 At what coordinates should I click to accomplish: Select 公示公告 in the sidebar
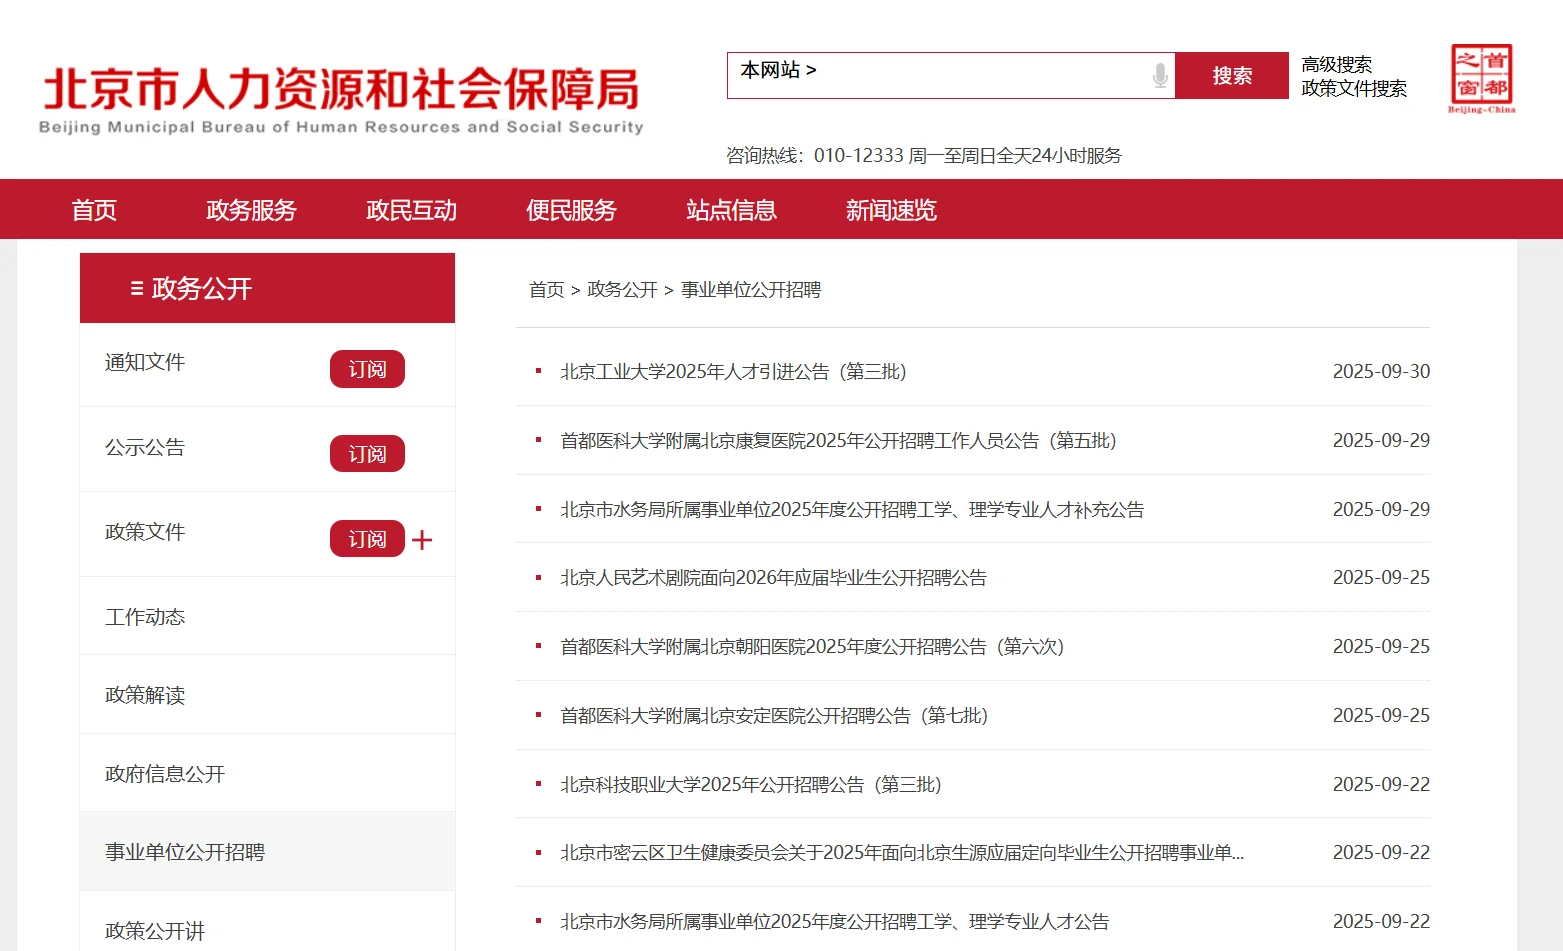(x=145, y=447)
